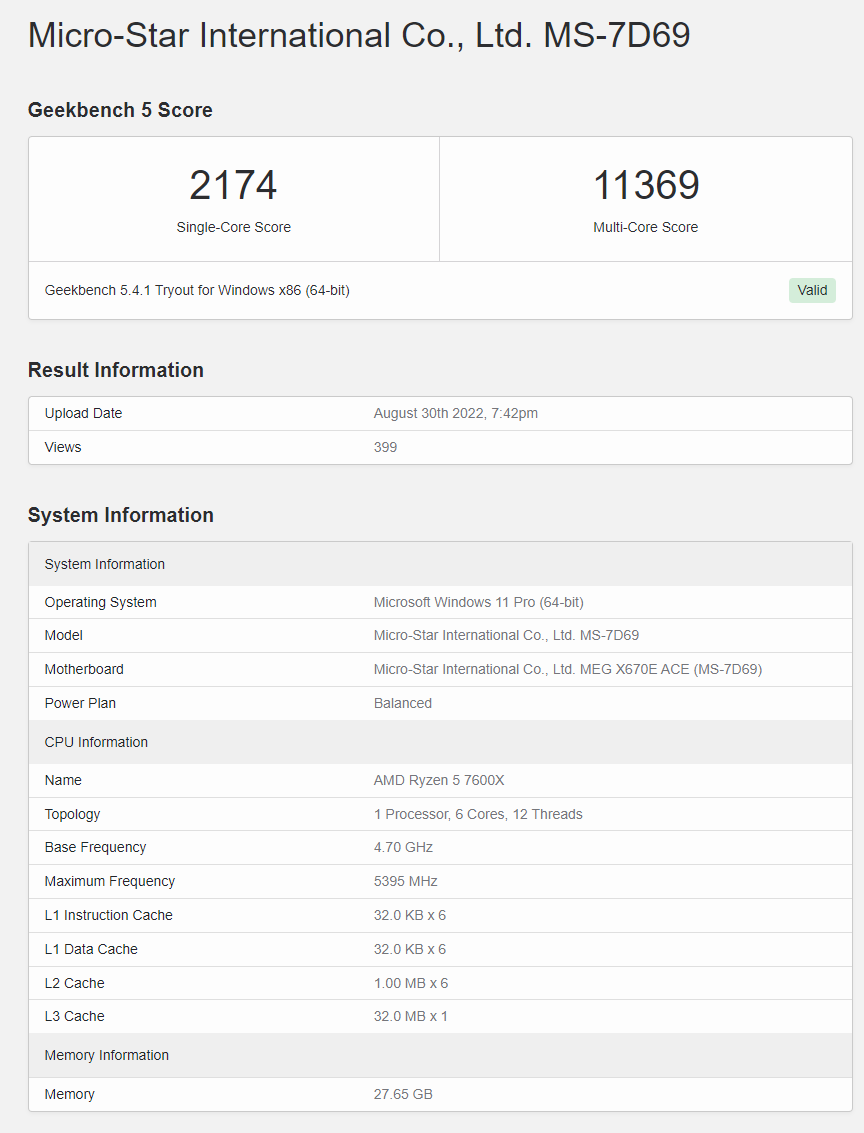
Task: Click the 'L1 Data Cache' row label
Action: 91,949
